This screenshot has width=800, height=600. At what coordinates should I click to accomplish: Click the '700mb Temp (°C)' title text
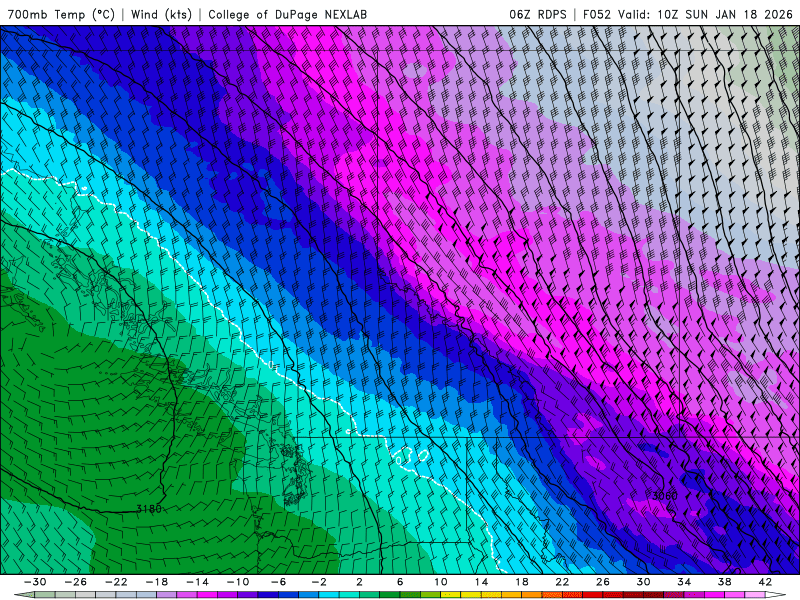point(61,14)
